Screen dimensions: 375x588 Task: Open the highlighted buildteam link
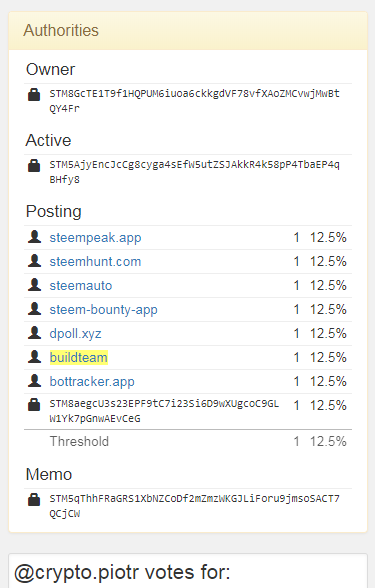click(79, 357)
